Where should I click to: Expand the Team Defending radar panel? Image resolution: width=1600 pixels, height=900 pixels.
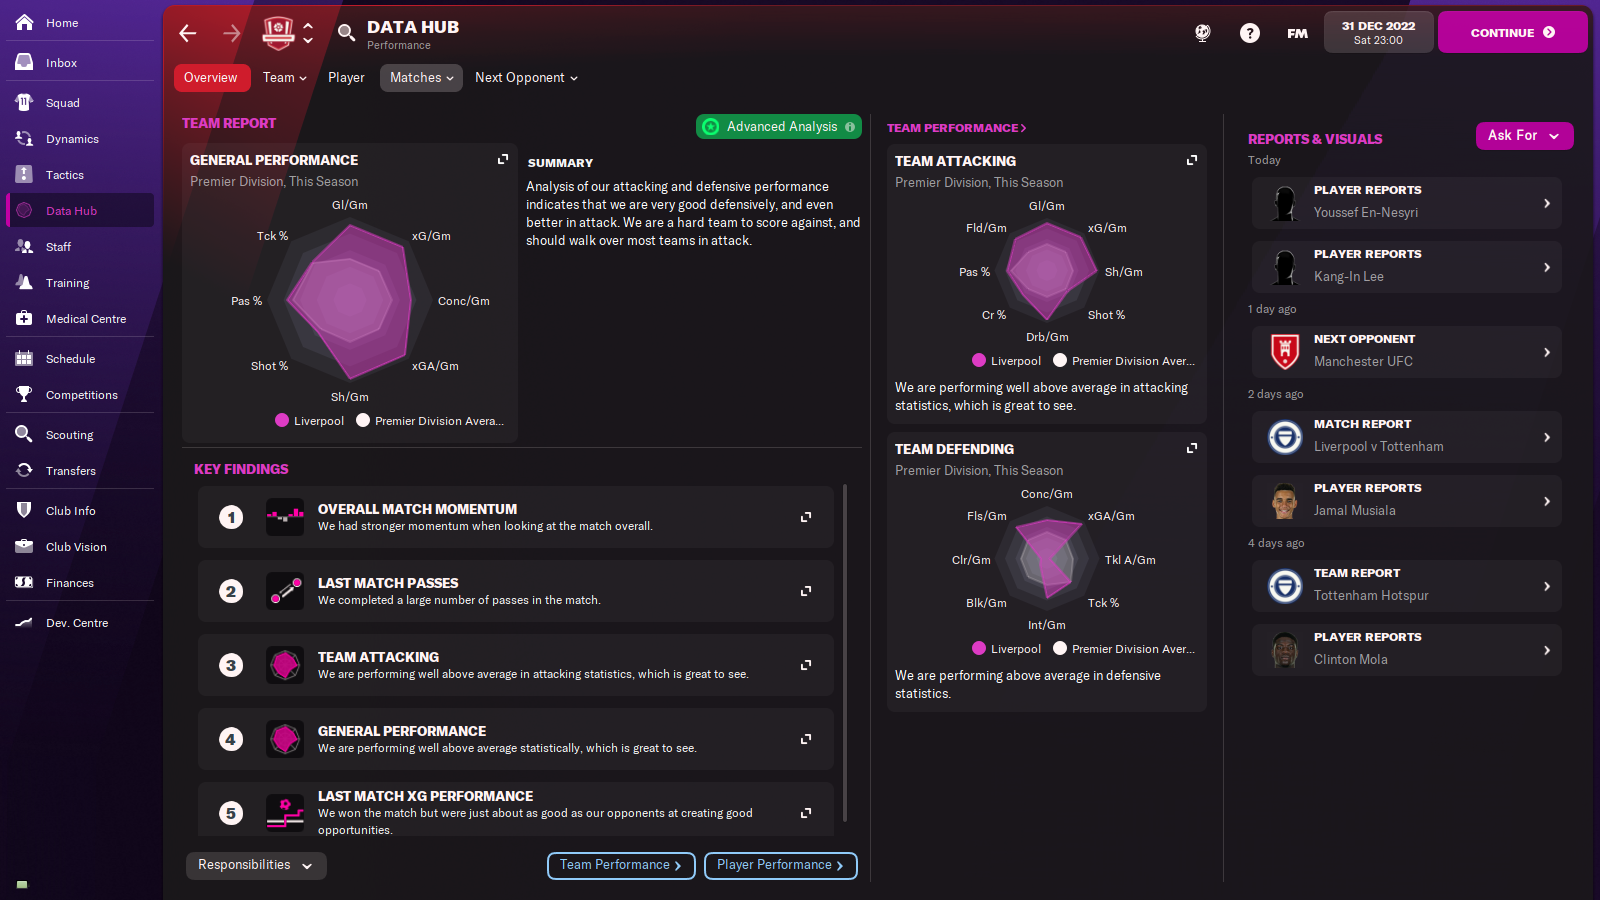1191,448
